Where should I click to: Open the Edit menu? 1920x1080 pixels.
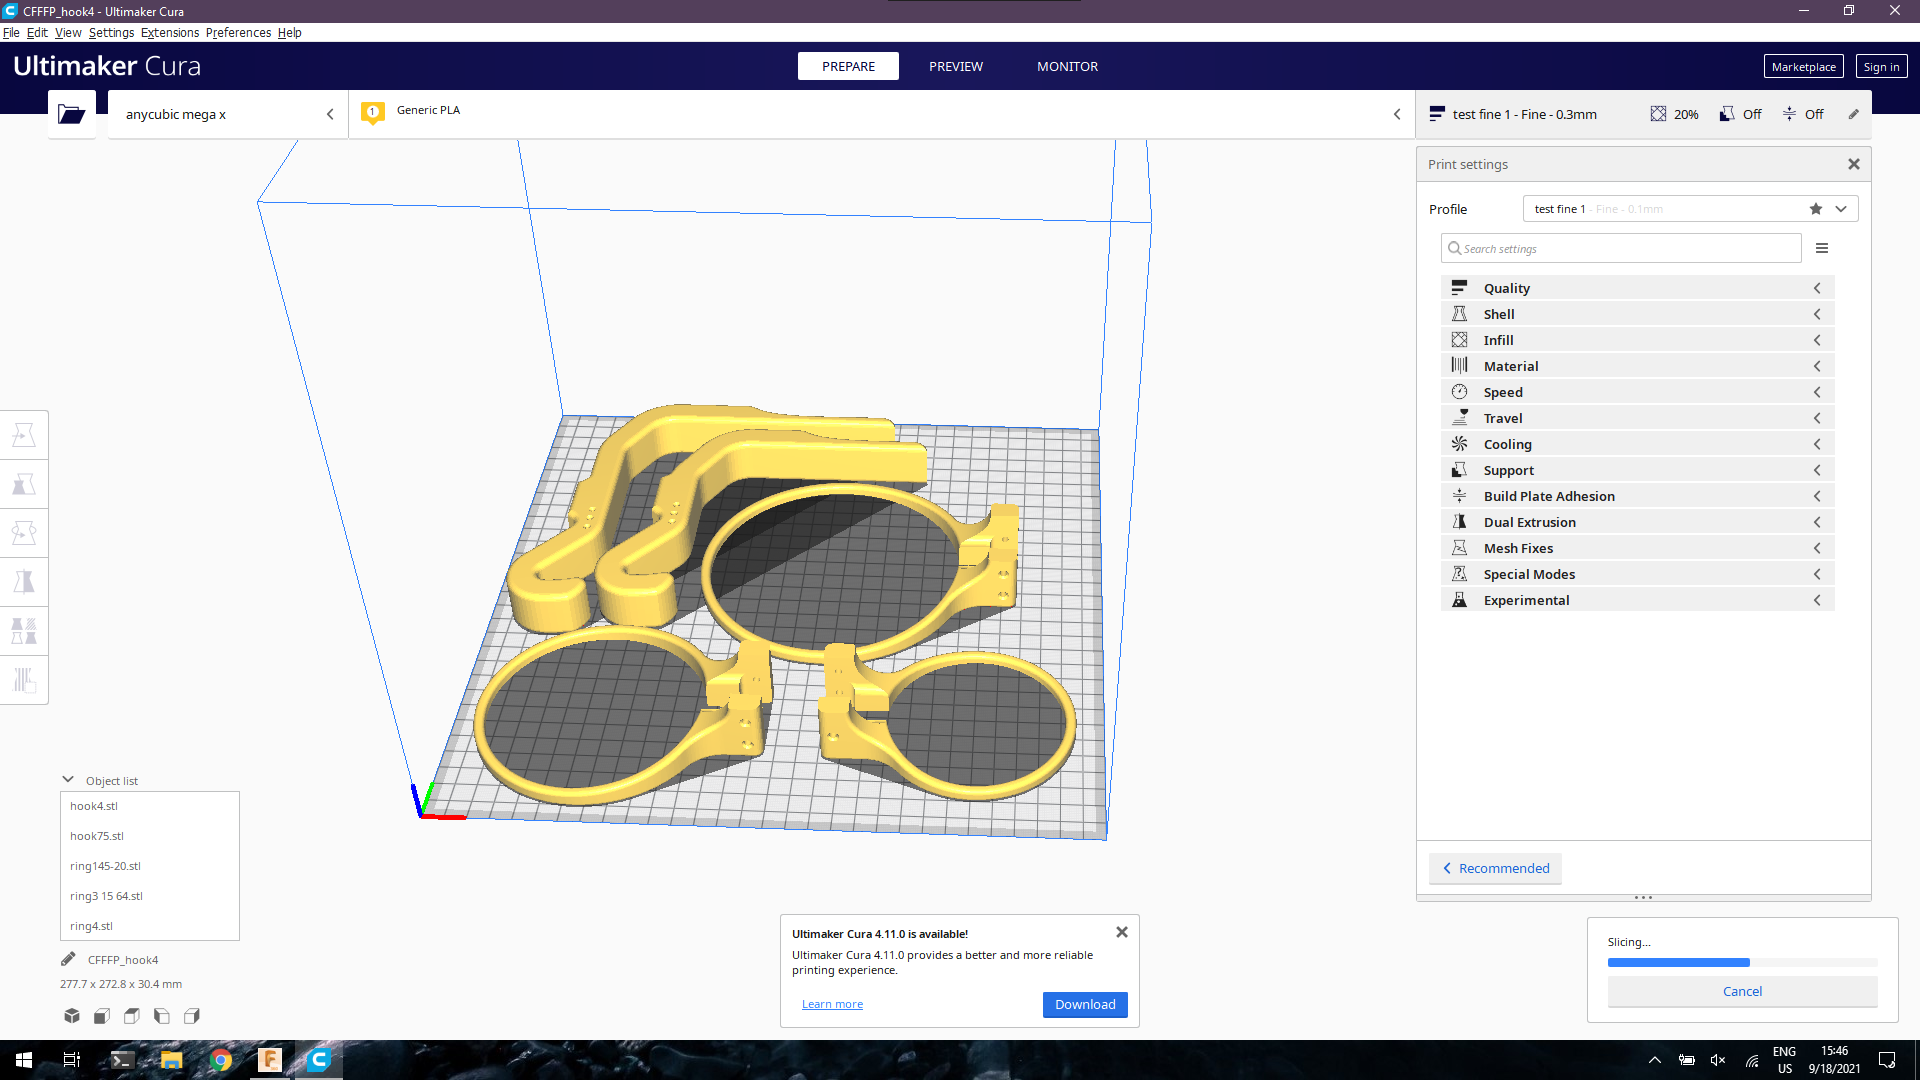coord(37,32)
